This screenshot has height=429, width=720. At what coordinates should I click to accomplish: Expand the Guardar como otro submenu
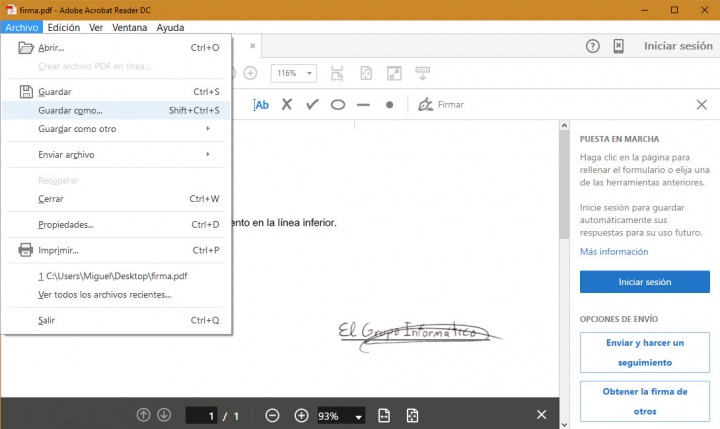(x=116, y=129)
